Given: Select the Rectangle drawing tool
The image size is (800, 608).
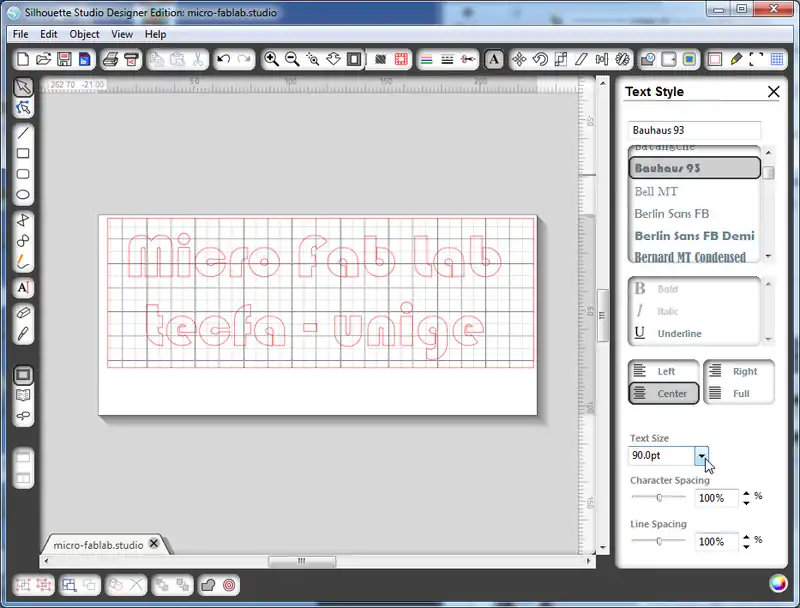Looking at the screenshot, I should click(x=23, y=154).
